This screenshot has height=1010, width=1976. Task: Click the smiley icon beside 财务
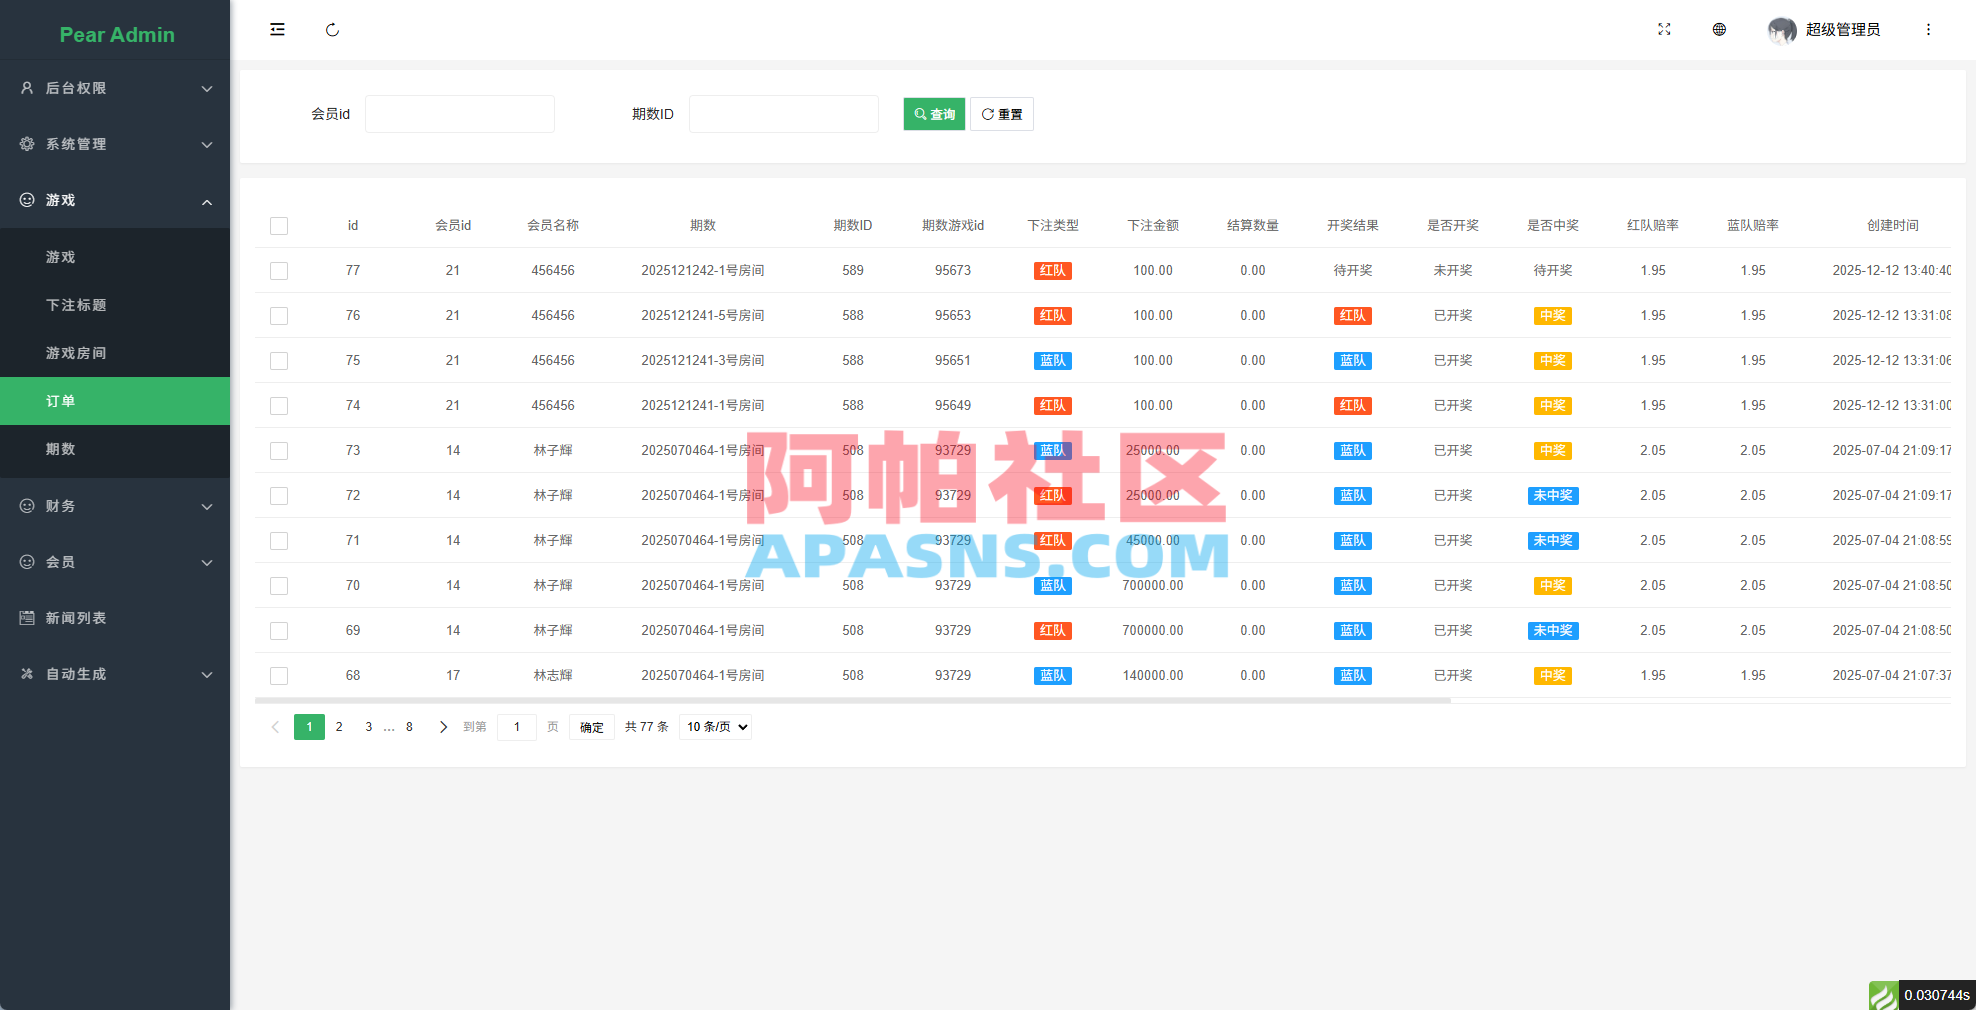tap(27, 506)
